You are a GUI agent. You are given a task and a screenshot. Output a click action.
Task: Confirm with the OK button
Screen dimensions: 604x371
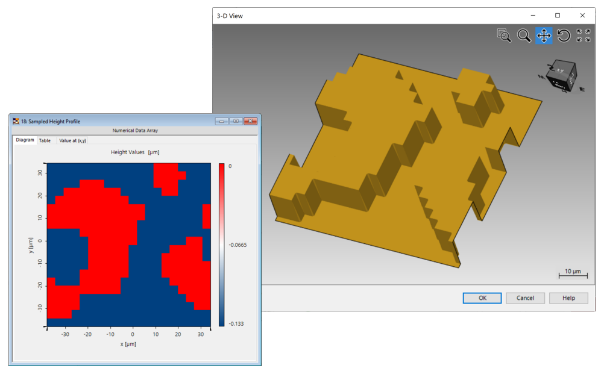(x=482, y=298)
